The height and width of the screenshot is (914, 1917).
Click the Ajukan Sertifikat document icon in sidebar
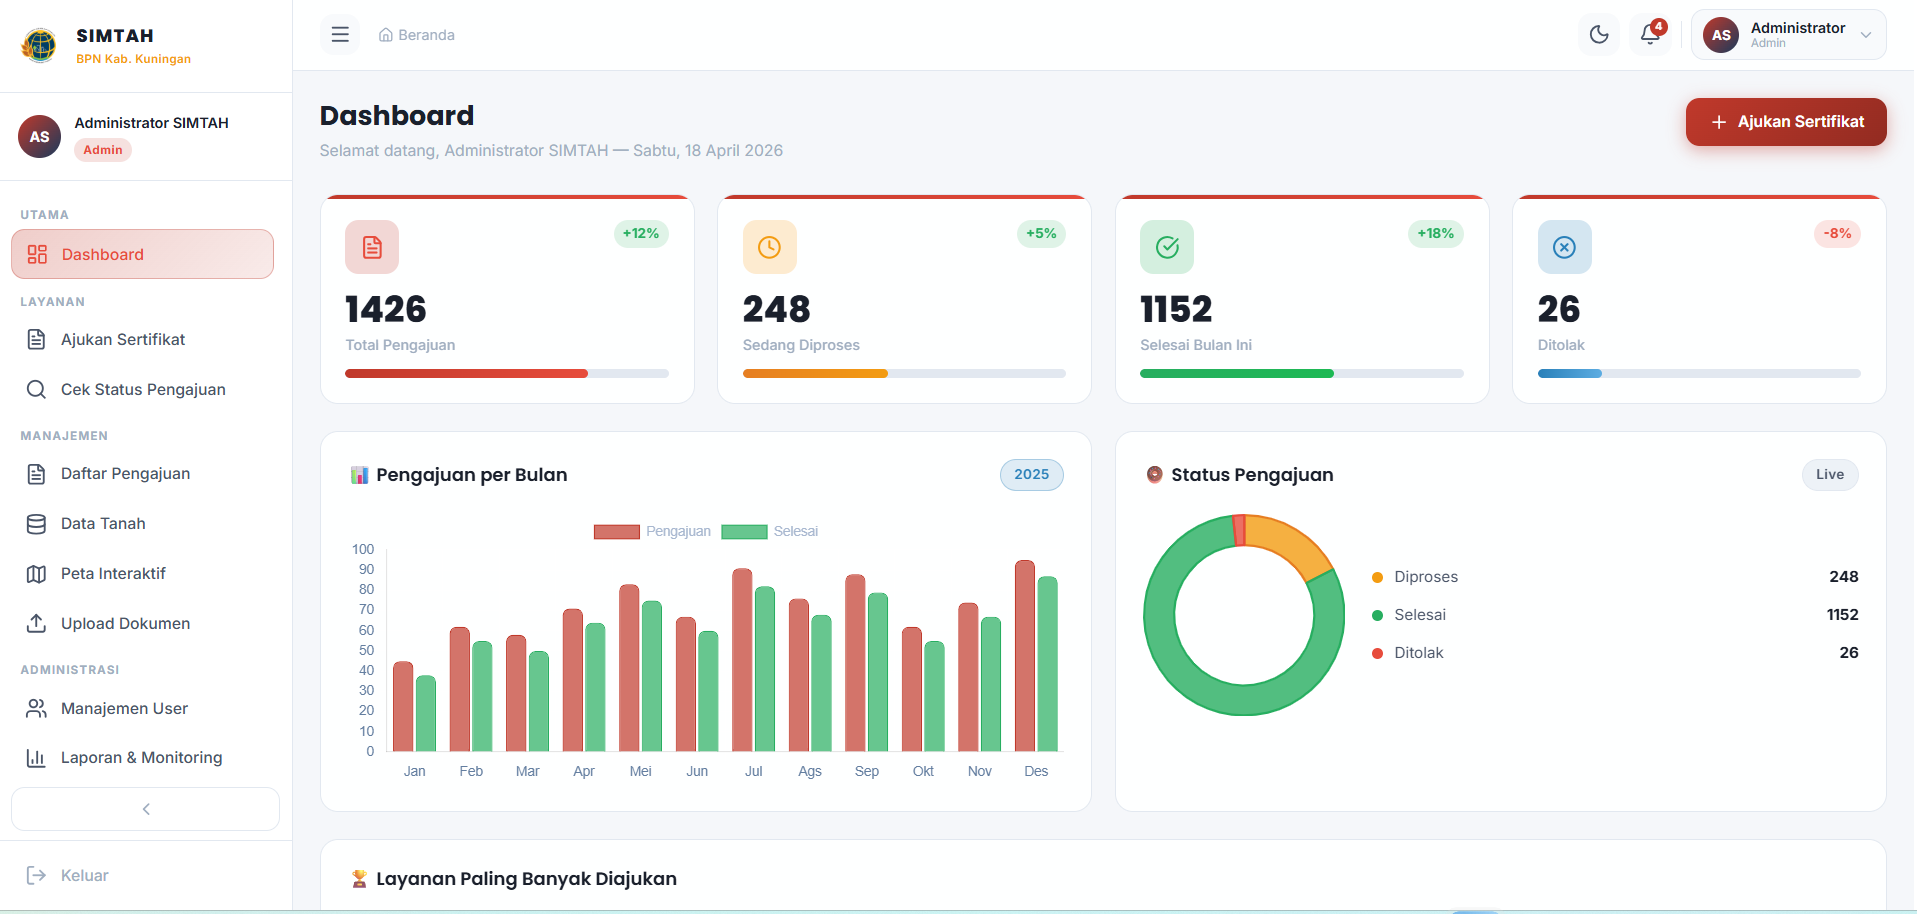point(36,339)
